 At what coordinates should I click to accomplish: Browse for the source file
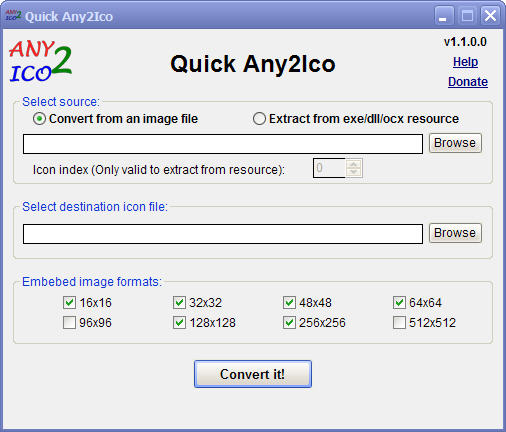pyautogui.click(x=455, y=143)
